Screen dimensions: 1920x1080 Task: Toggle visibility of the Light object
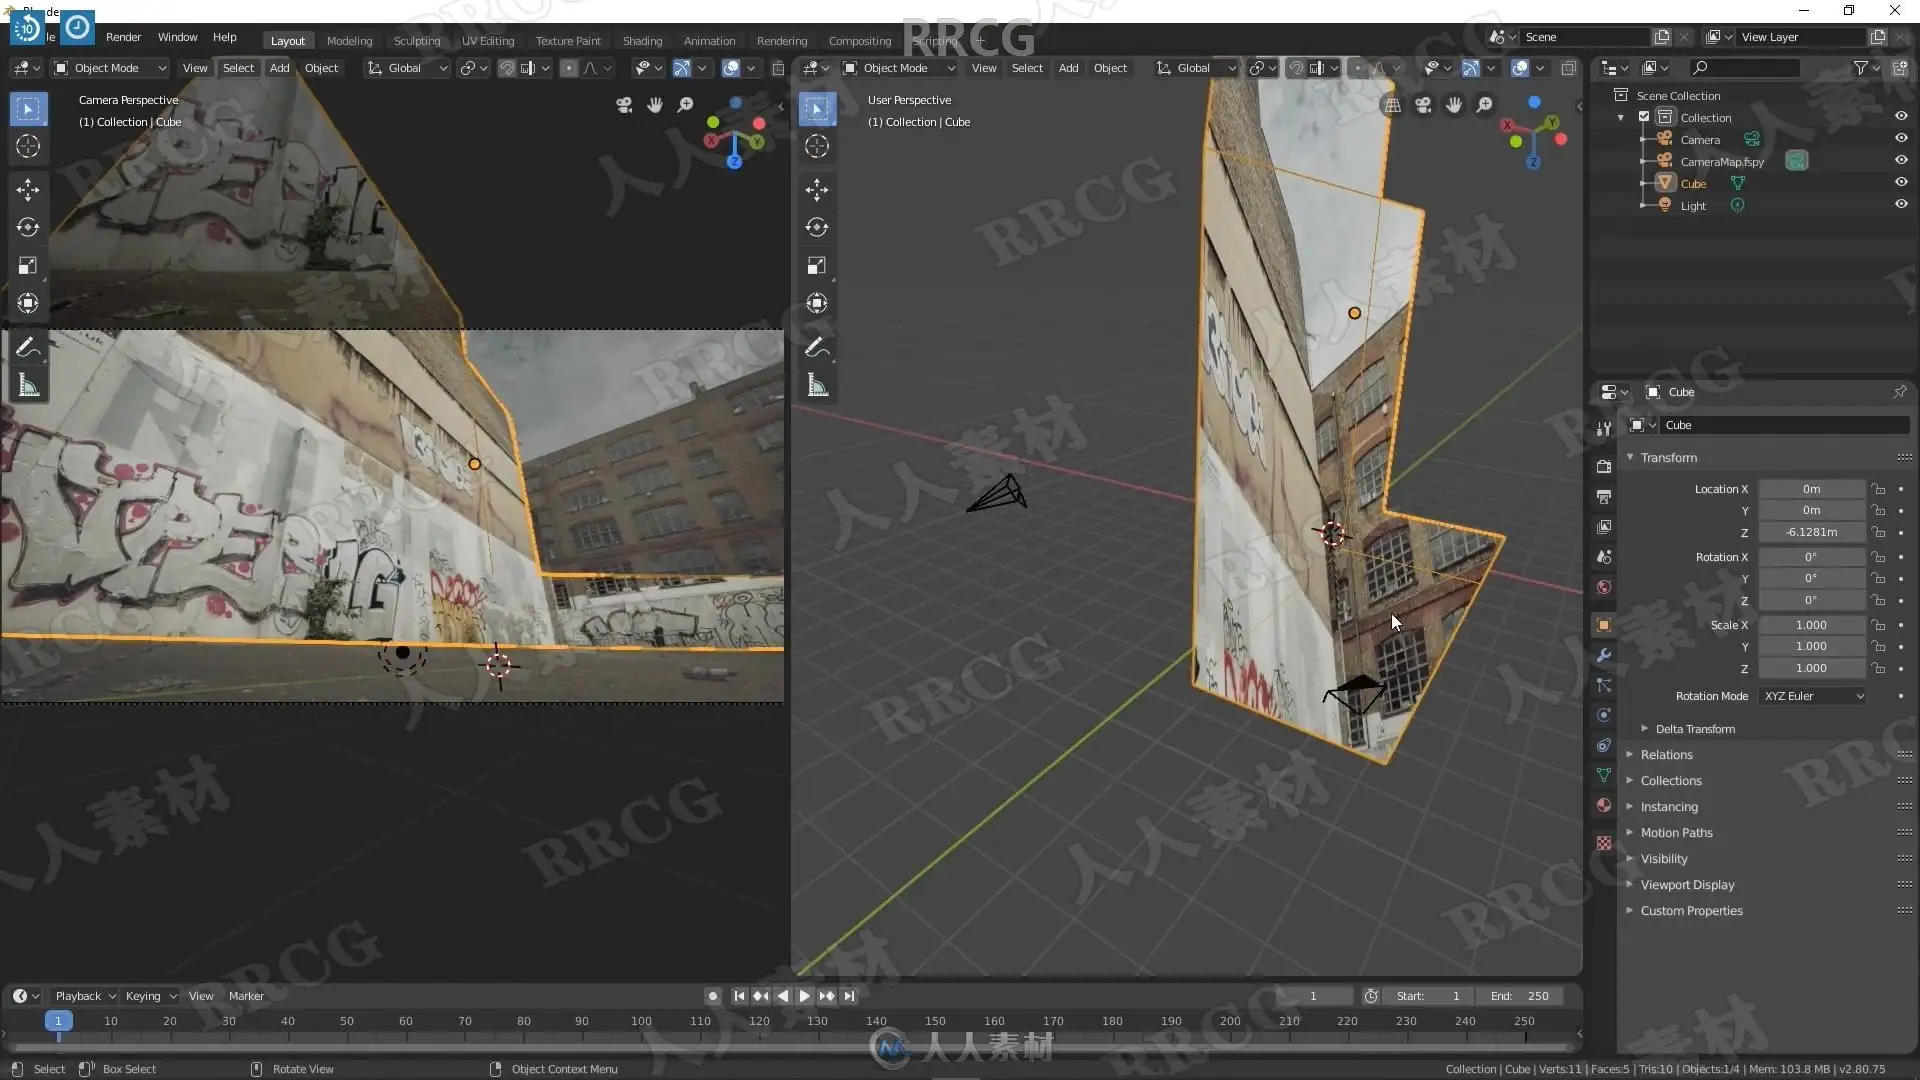[1901, 205]
